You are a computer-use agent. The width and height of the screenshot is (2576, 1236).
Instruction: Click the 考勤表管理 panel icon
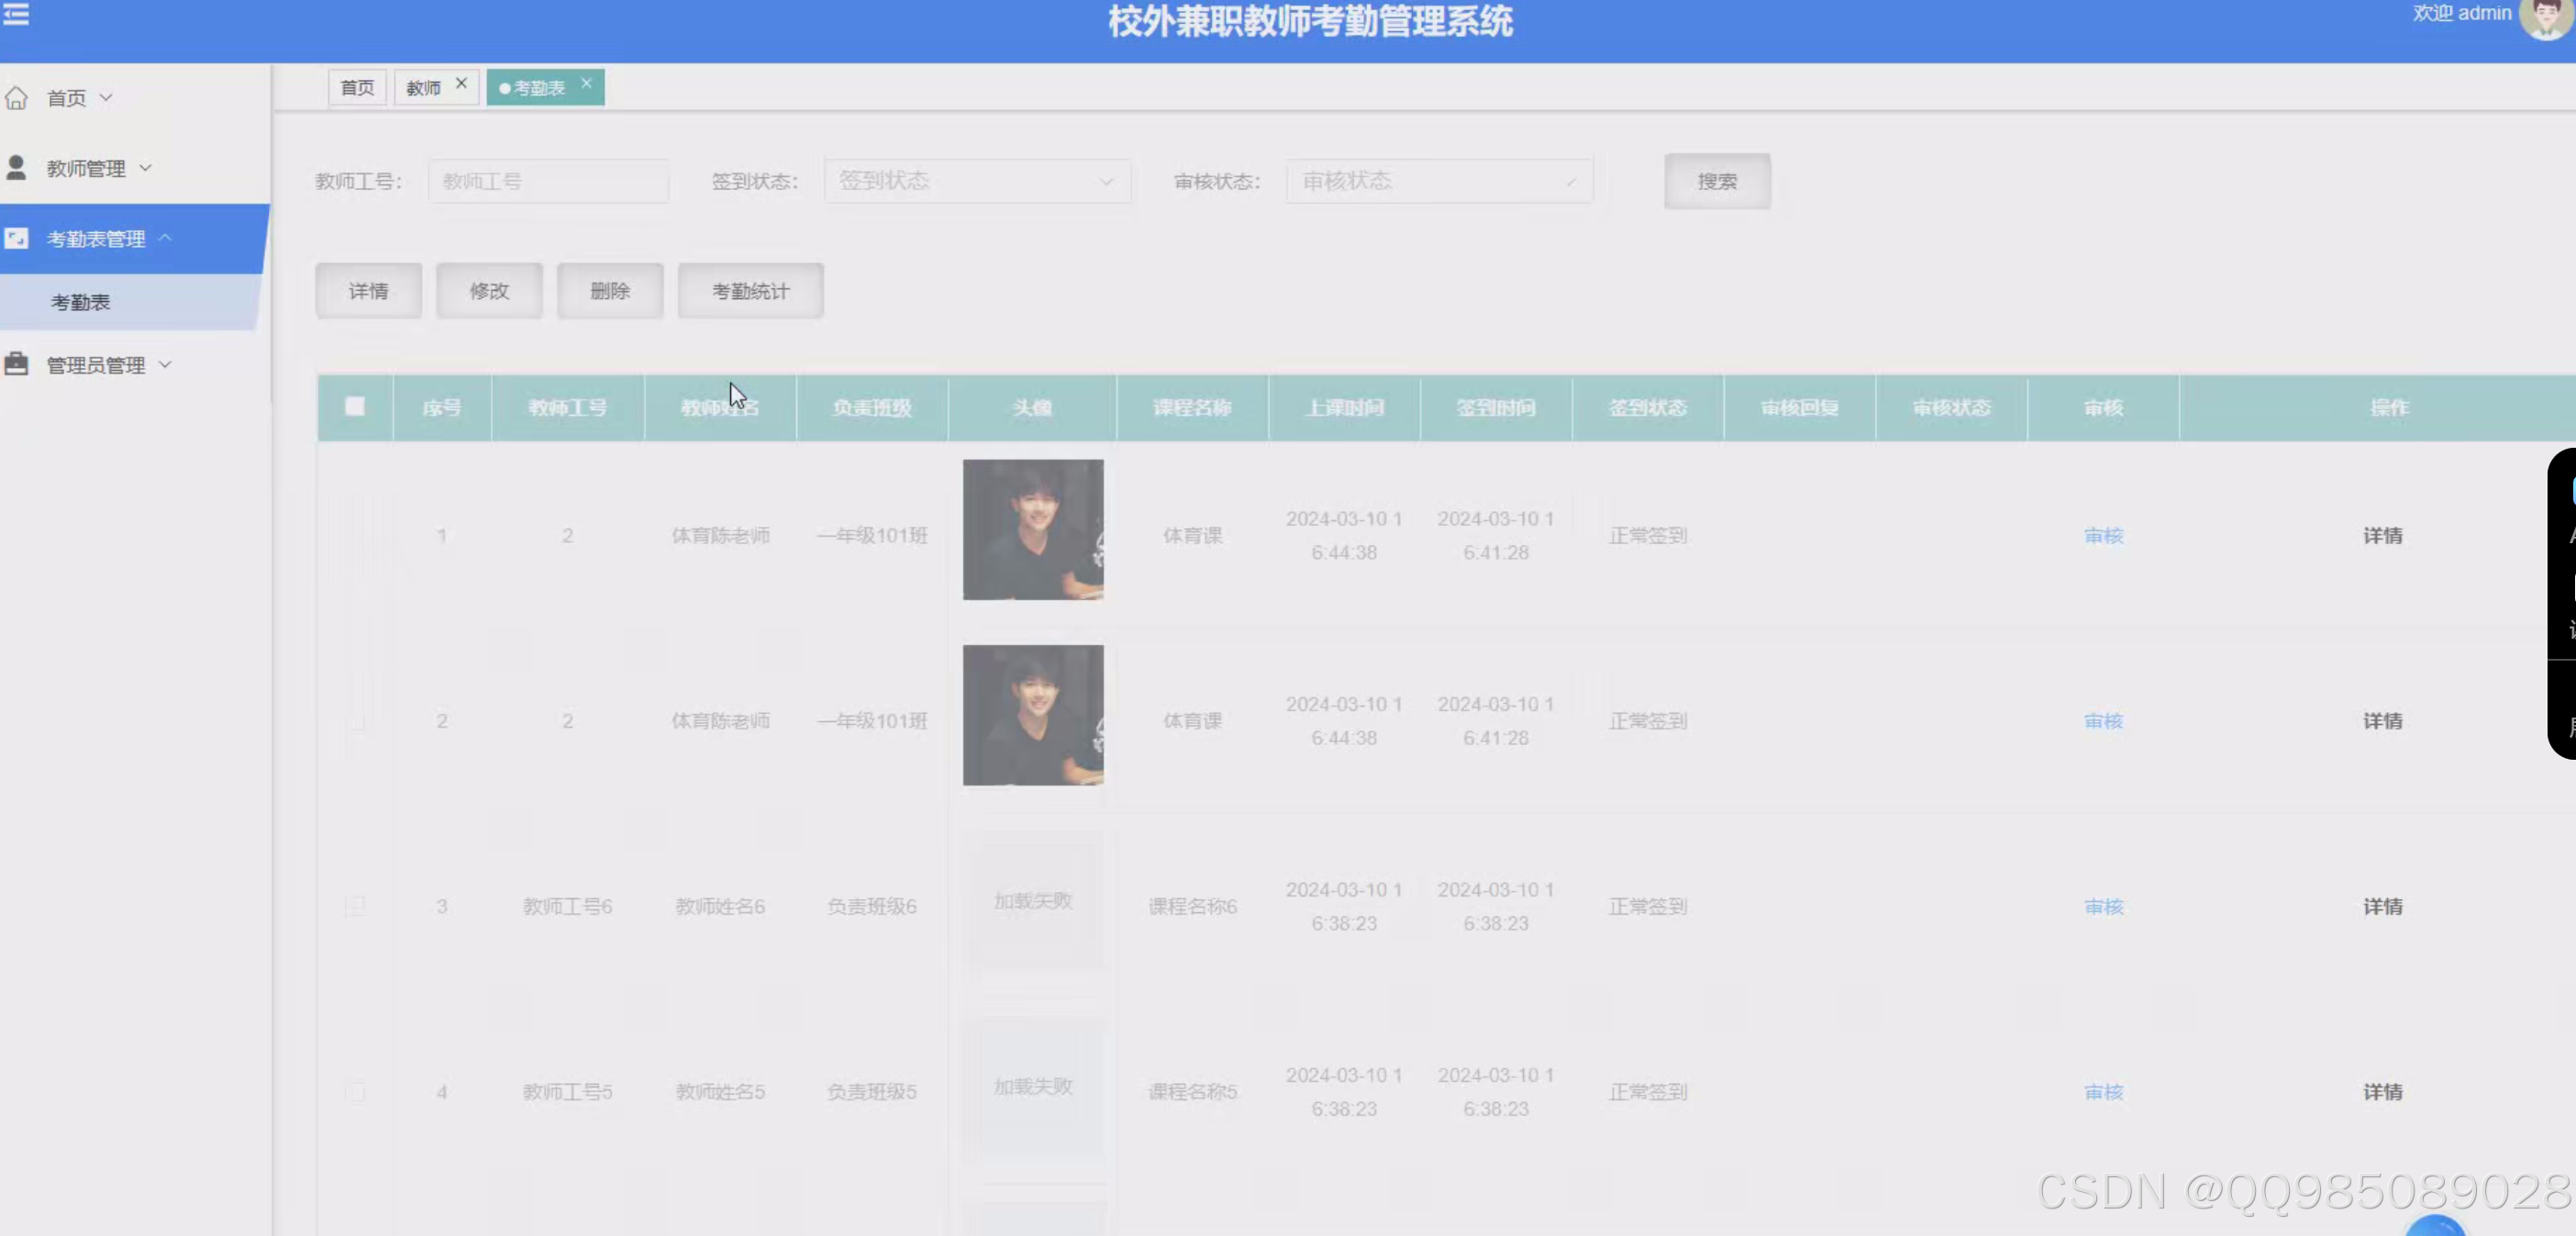pyautogui.click(x=15, y=238)
